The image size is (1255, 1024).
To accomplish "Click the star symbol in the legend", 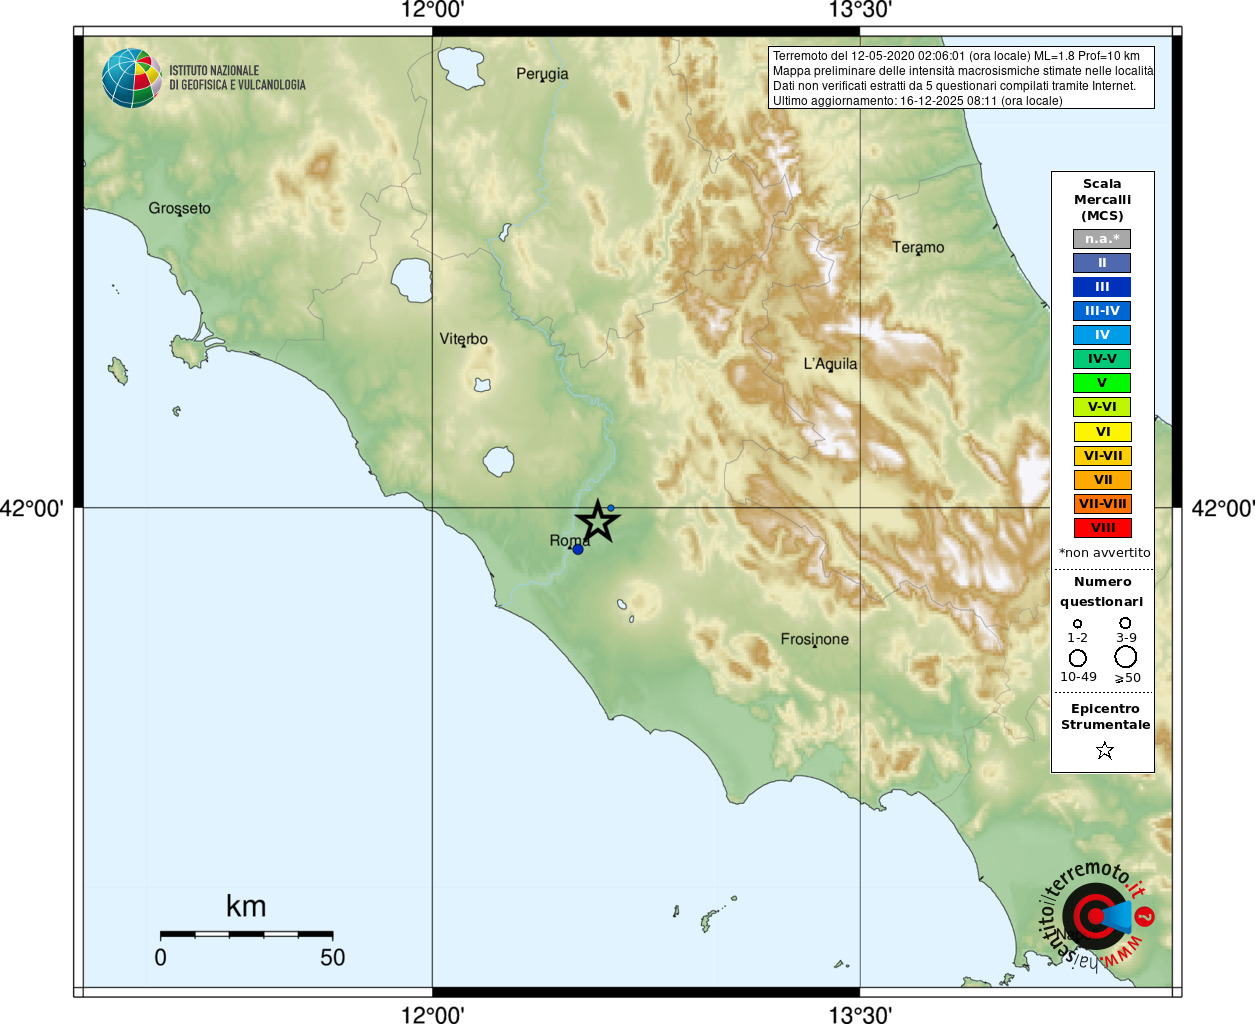I will click(1105, 750).
